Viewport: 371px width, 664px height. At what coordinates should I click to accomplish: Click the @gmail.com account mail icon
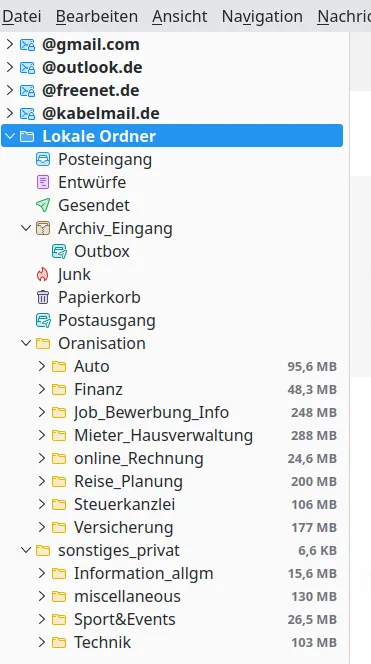coord(27,44)
